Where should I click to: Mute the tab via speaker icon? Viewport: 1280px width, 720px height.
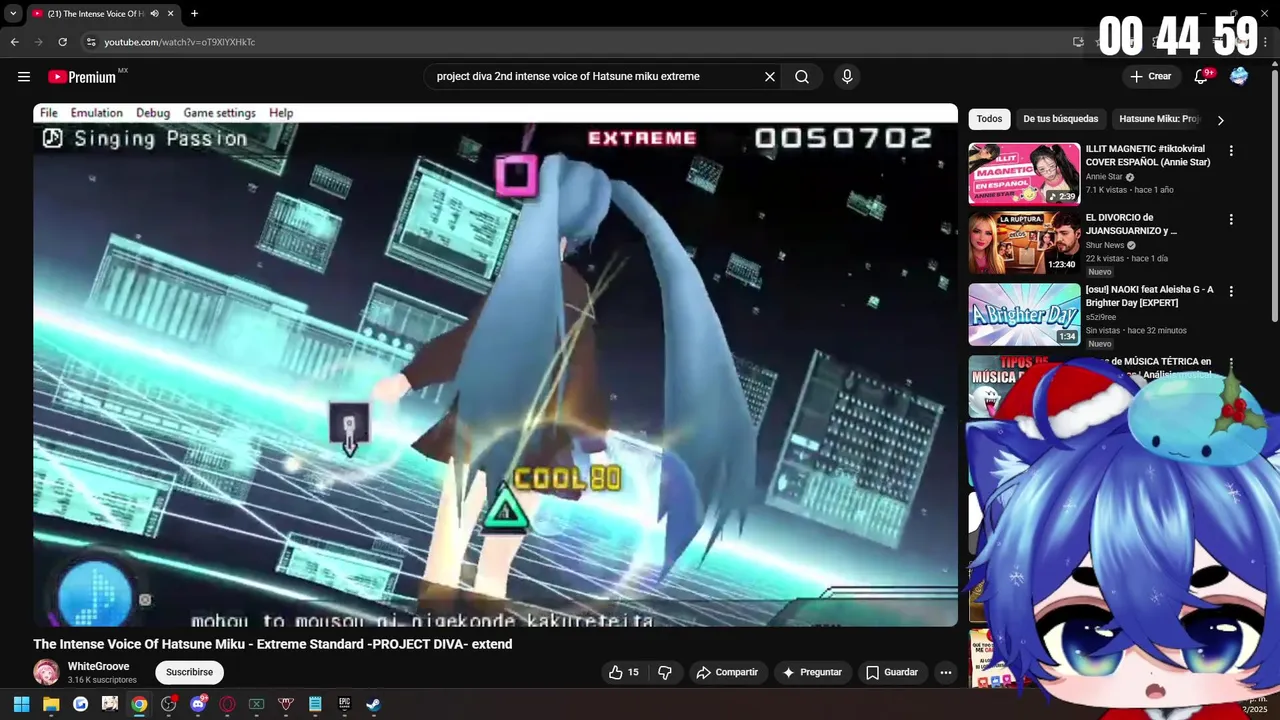click(x=154, y=13)
